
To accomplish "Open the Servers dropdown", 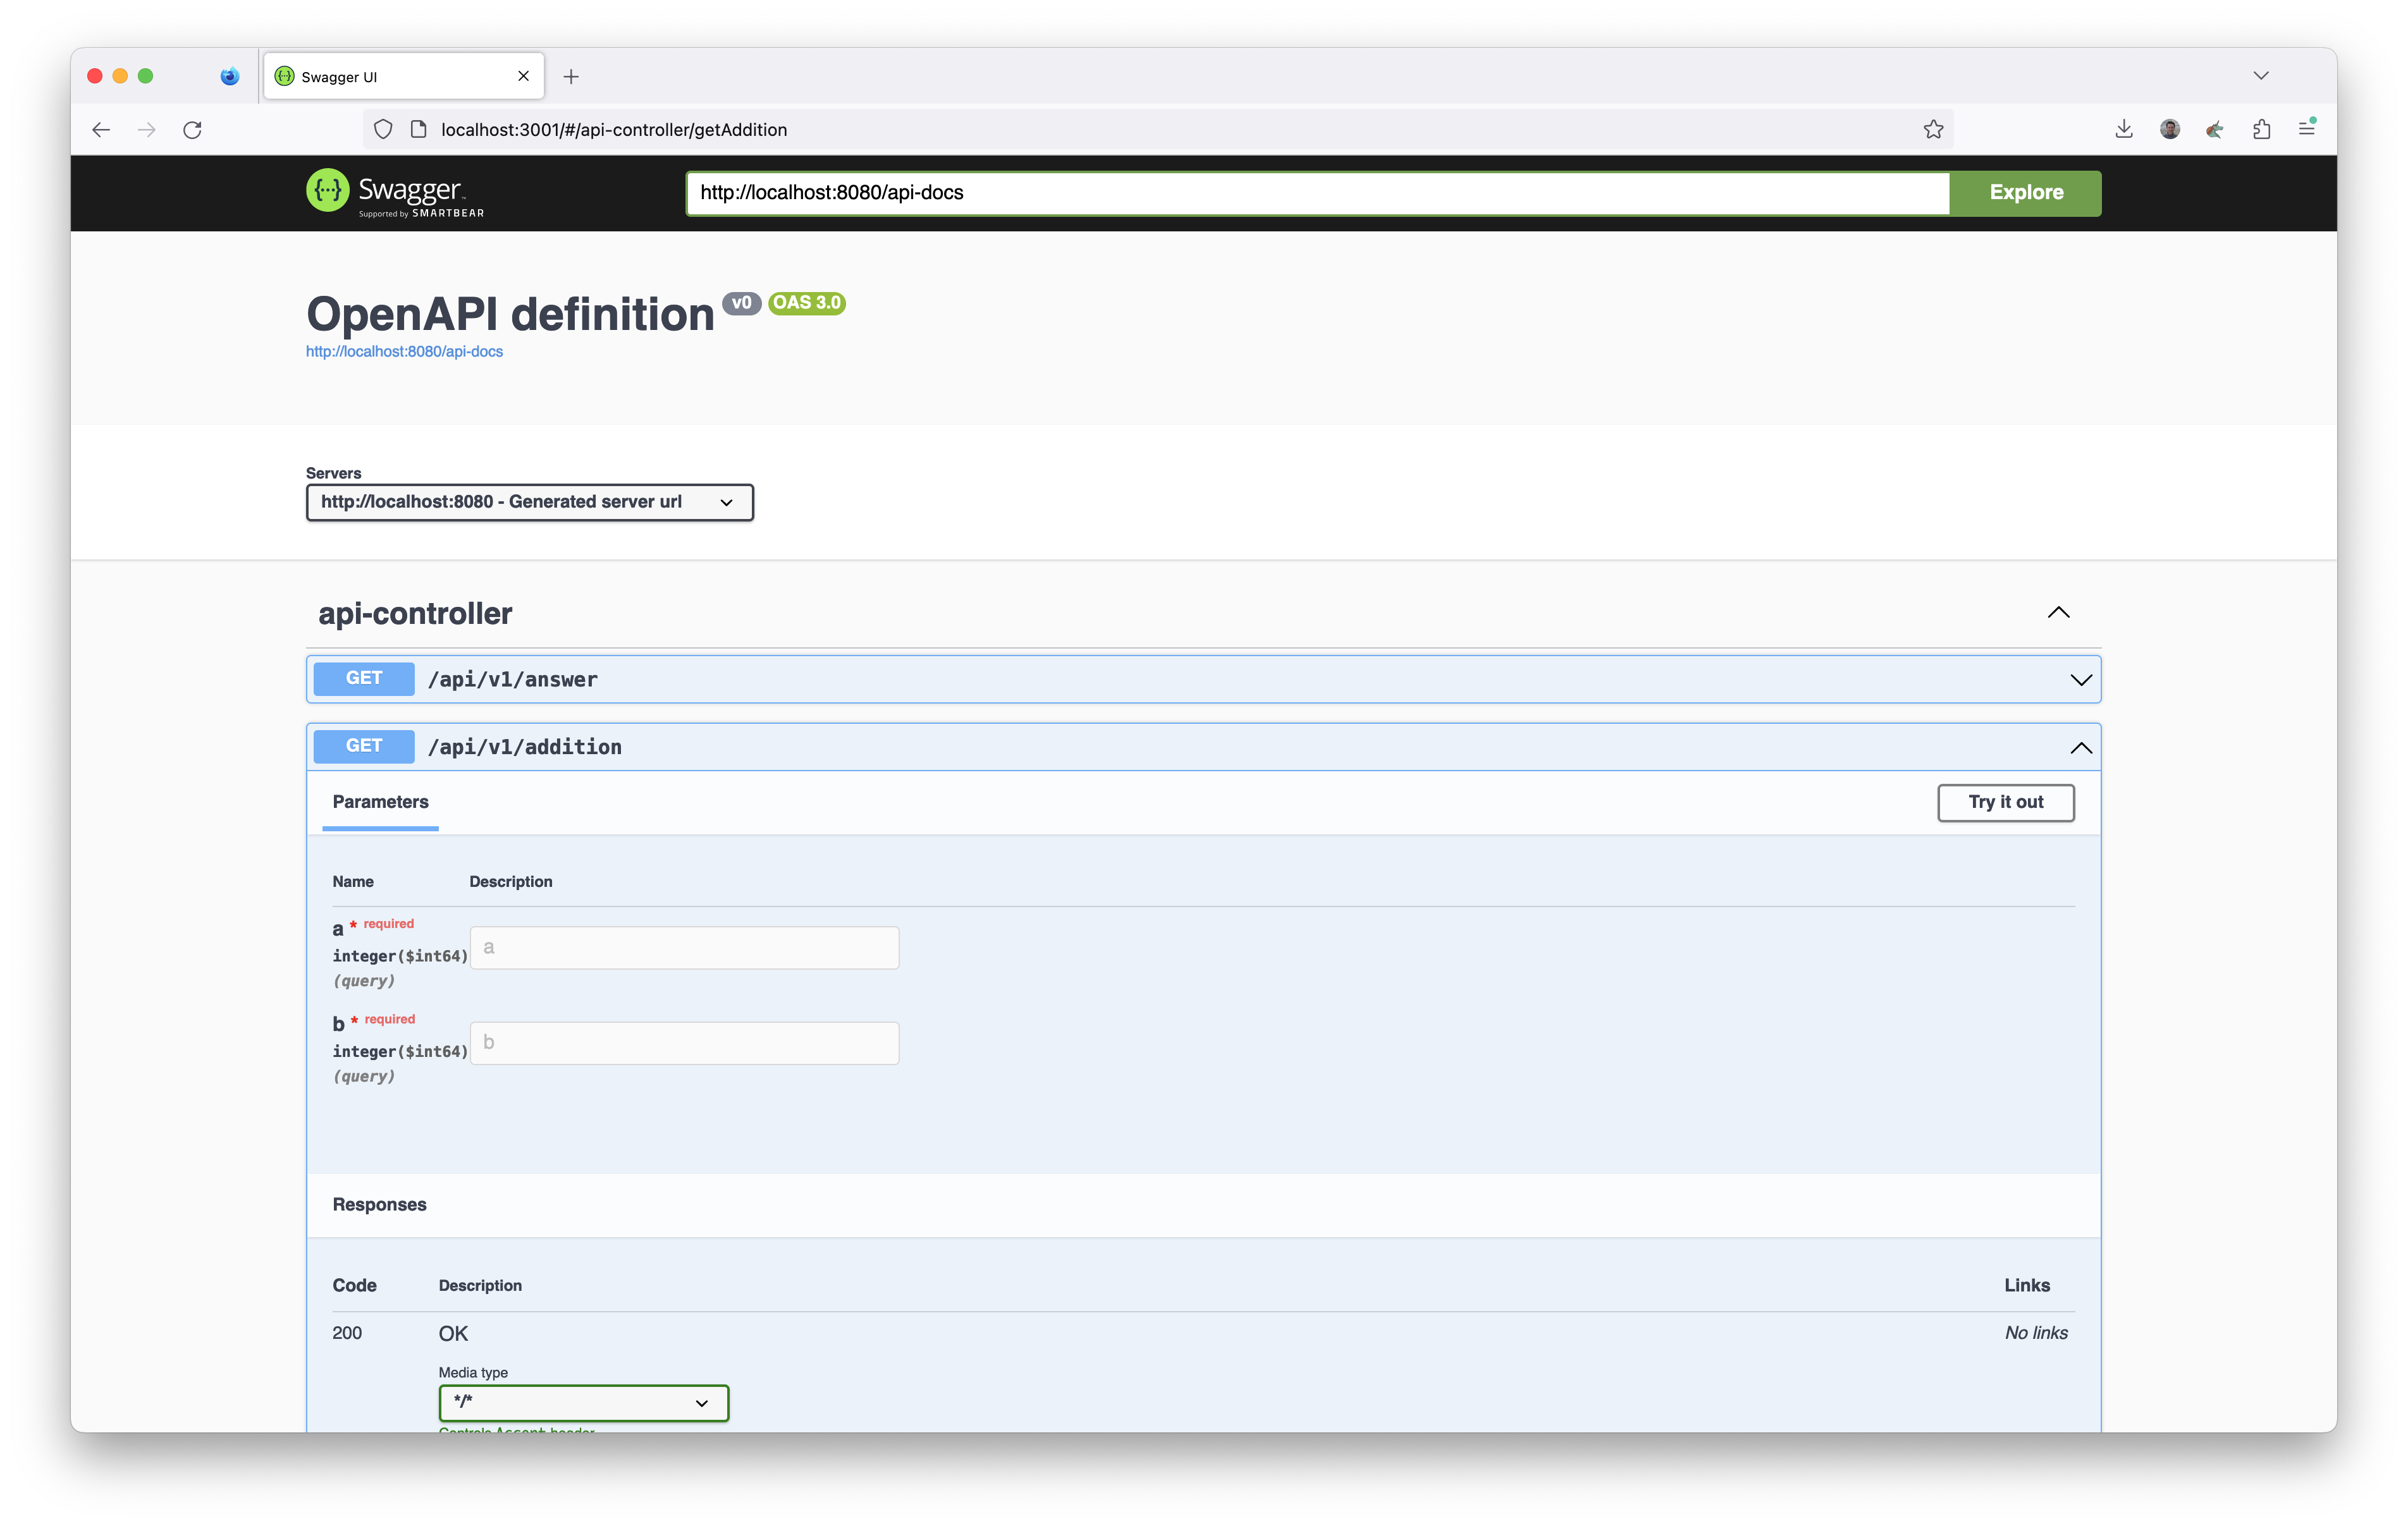I will (529, 502).
